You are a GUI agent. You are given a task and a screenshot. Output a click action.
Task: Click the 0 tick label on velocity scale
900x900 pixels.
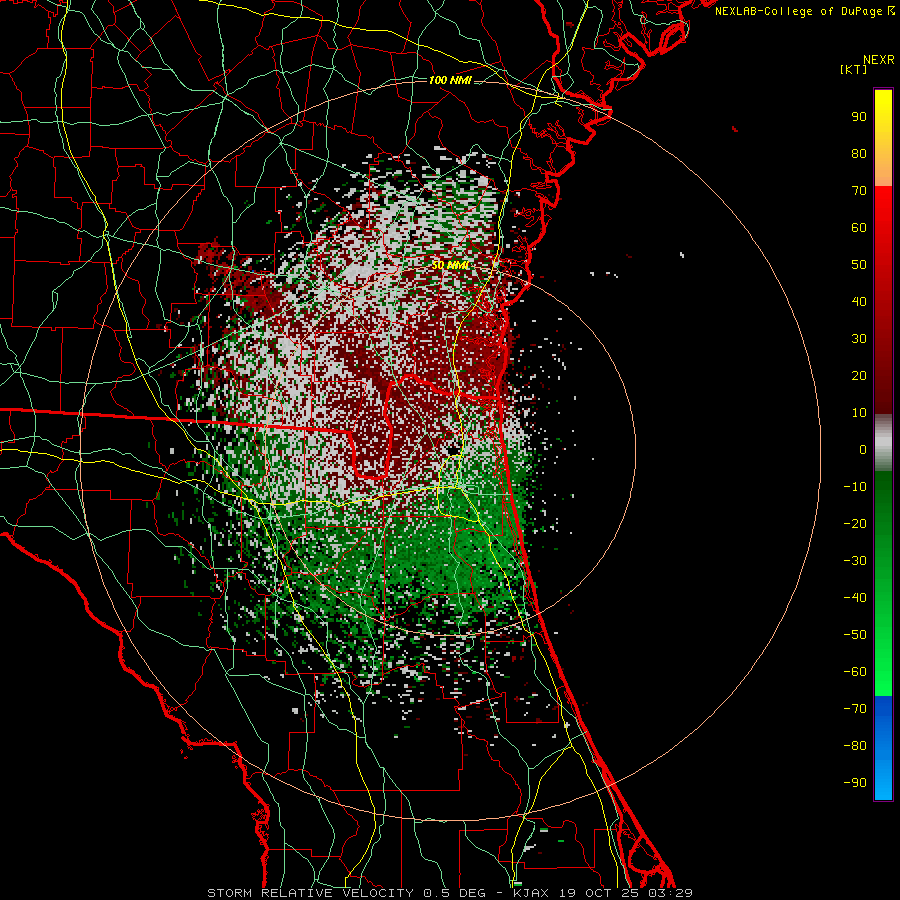[863, 450]
